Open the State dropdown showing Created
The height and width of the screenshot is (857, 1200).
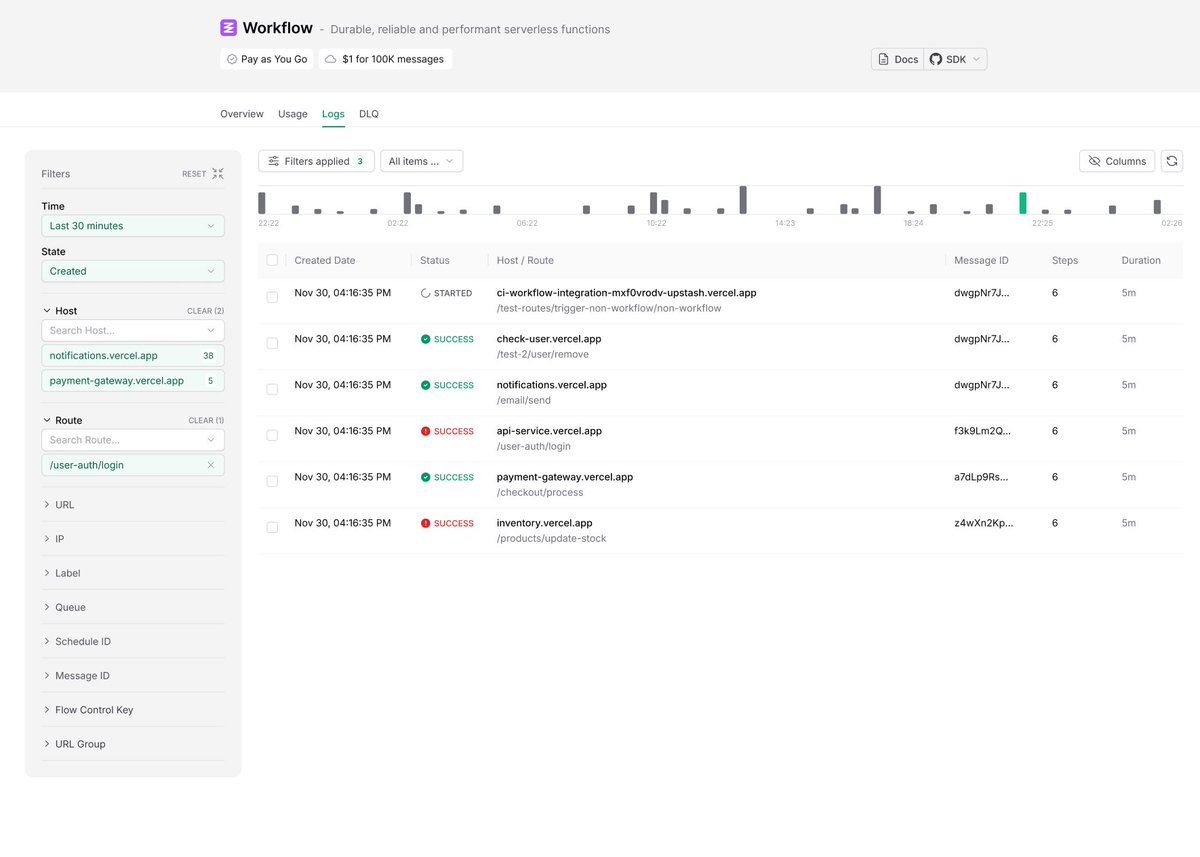133,271
